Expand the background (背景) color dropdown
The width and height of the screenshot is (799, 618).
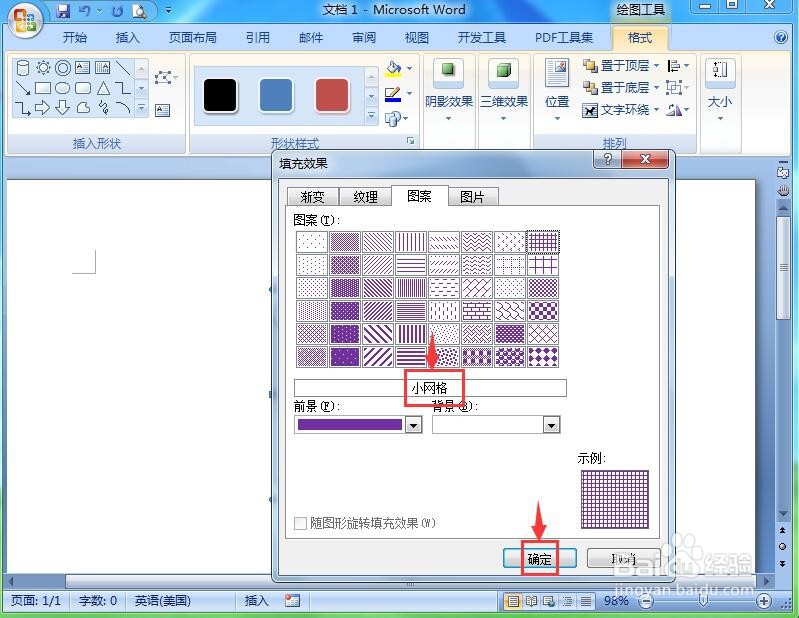coord(551,424)
